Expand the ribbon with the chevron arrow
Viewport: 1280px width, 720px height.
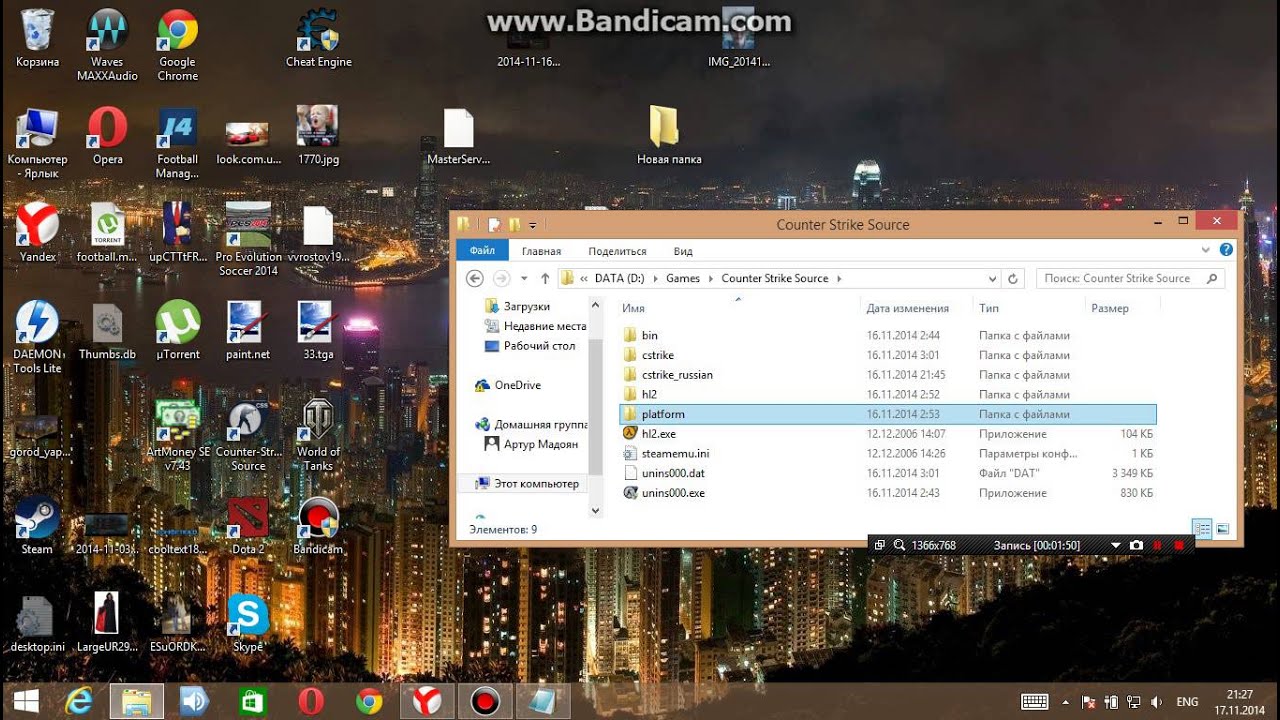(1206, 250)
